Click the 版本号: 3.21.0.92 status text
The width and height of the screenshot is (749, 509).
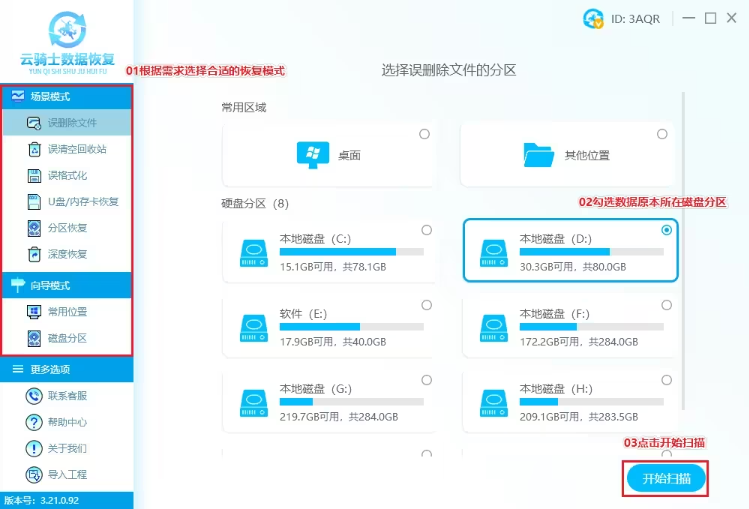pyautogui.click(x=42, y=500)
